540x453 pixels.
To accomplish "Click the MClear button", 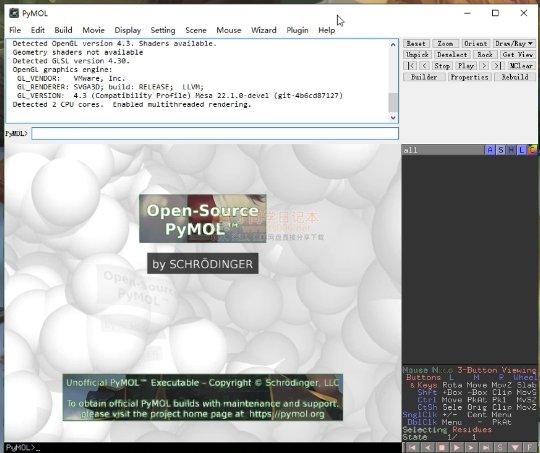I will pyautogui.click(x=520, y=65).
